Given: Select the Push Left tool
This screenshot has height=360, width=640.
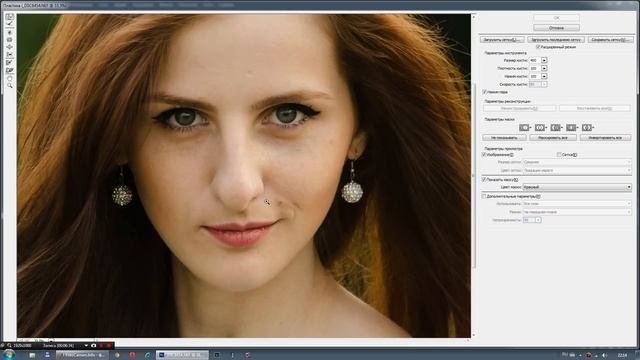Looking at the screenshot, I should click(x=9, y=55).
